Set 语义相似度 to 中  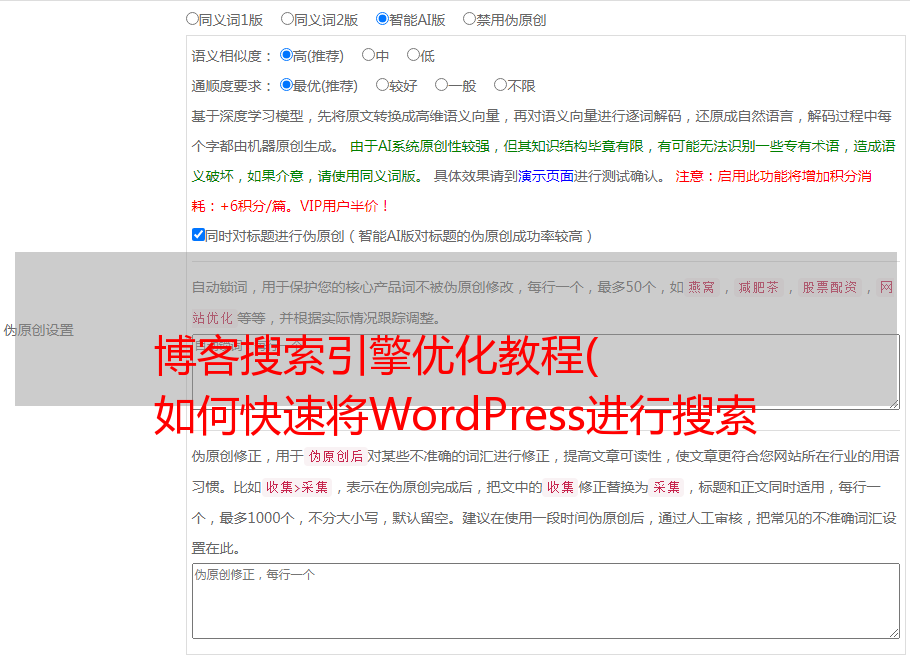click(368, 55)
